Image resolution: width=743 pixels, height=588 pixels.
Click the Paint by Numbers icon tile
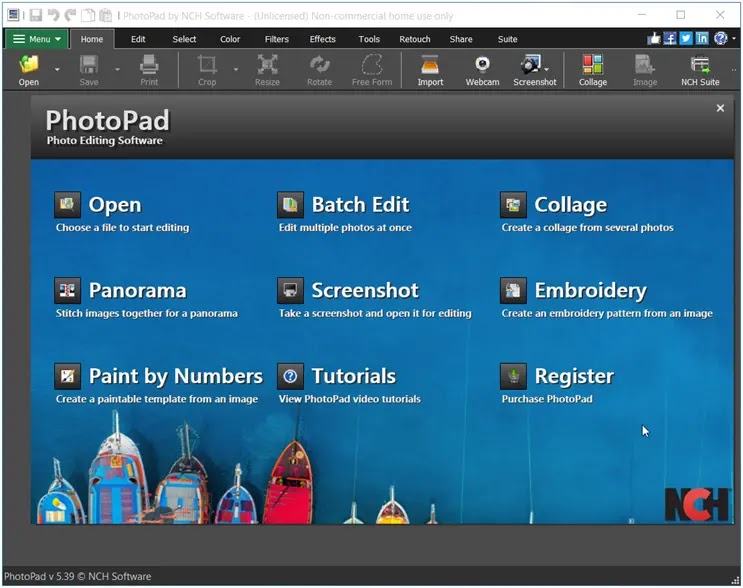(67, 376)
